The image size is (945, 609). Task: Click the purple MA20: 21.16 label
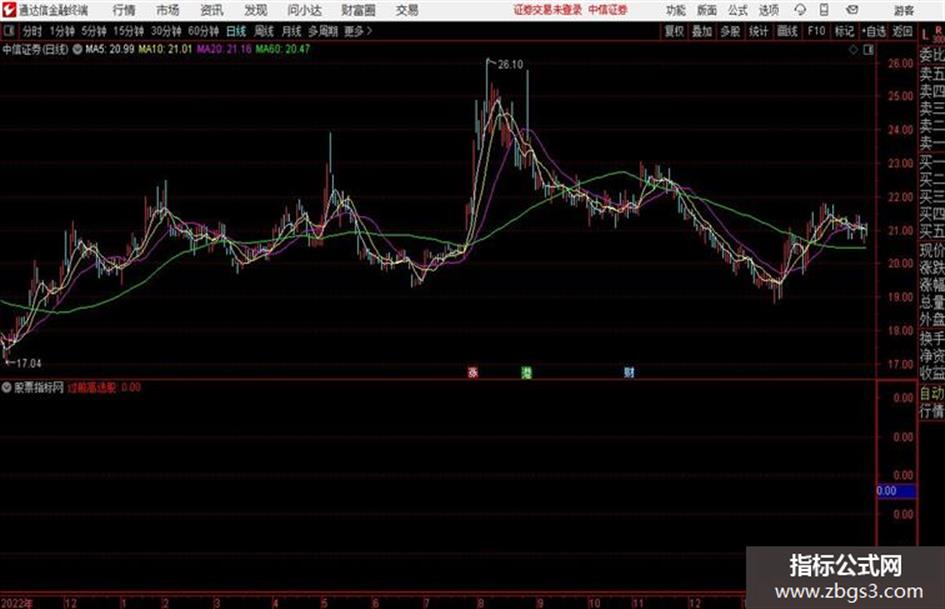coord(224,49)
